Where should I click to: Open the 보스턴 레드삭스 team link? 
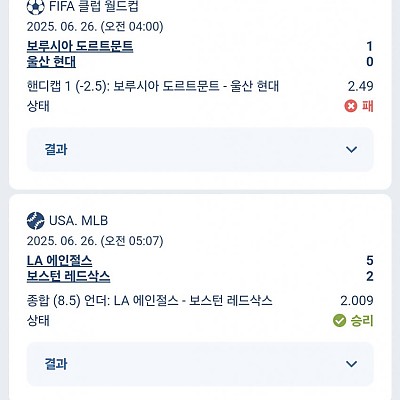(68, 276)
